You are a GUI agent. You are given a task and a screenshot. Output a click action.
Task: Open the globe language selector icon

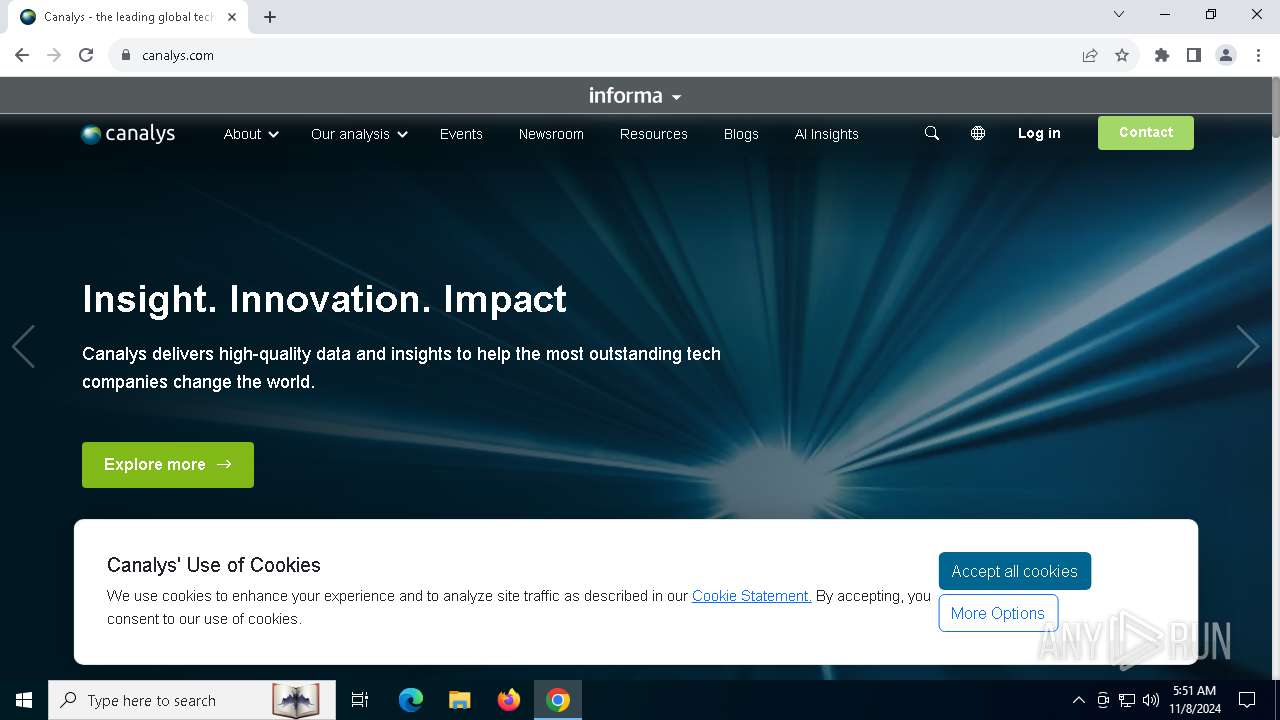(x=978, y=133)
